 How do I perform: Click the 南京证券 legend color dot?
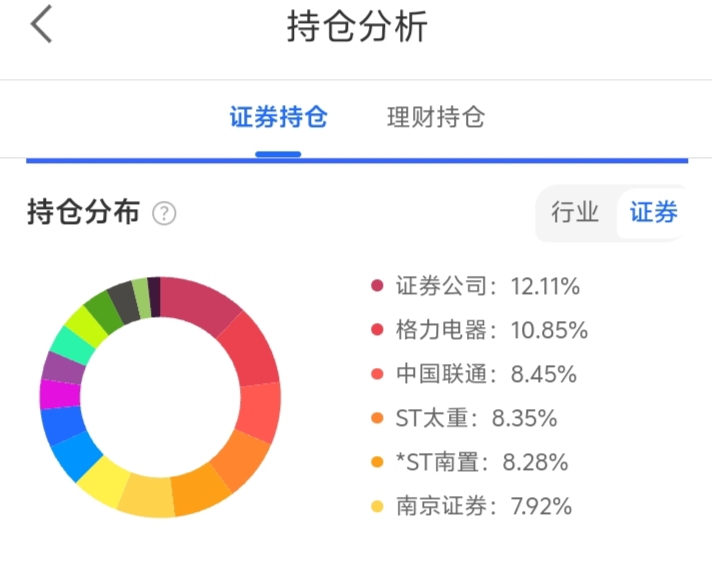pyautogui.click(x=377, y=506)
